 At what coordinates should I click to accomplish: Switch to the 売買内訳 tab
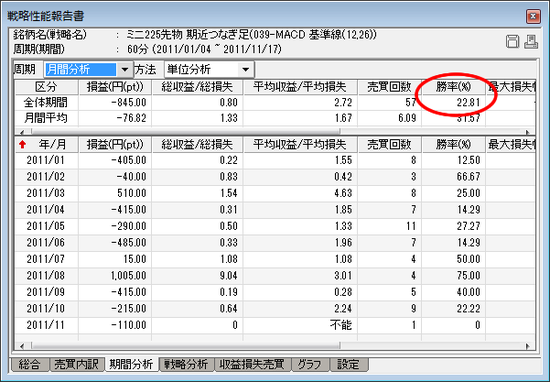click(x=77, y=364)
